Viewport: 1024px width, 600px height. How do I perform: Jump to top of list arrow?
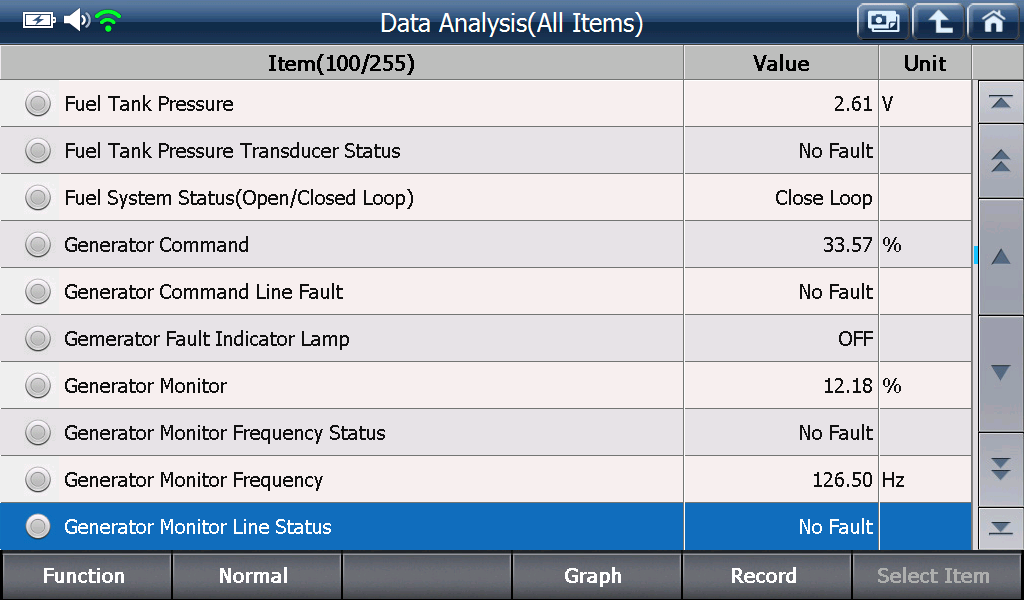[x=1000, y=103]
